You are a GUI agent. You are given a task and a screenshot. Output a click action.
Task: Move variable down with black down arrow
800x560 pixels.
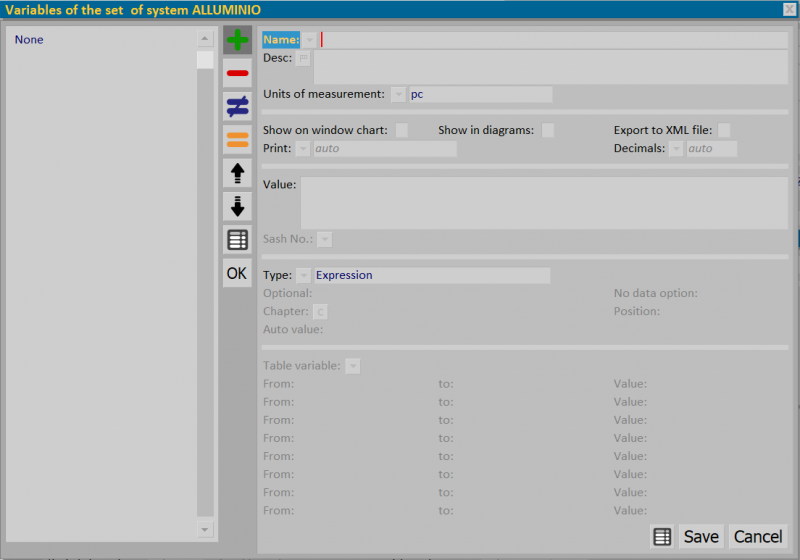(237, 206)
